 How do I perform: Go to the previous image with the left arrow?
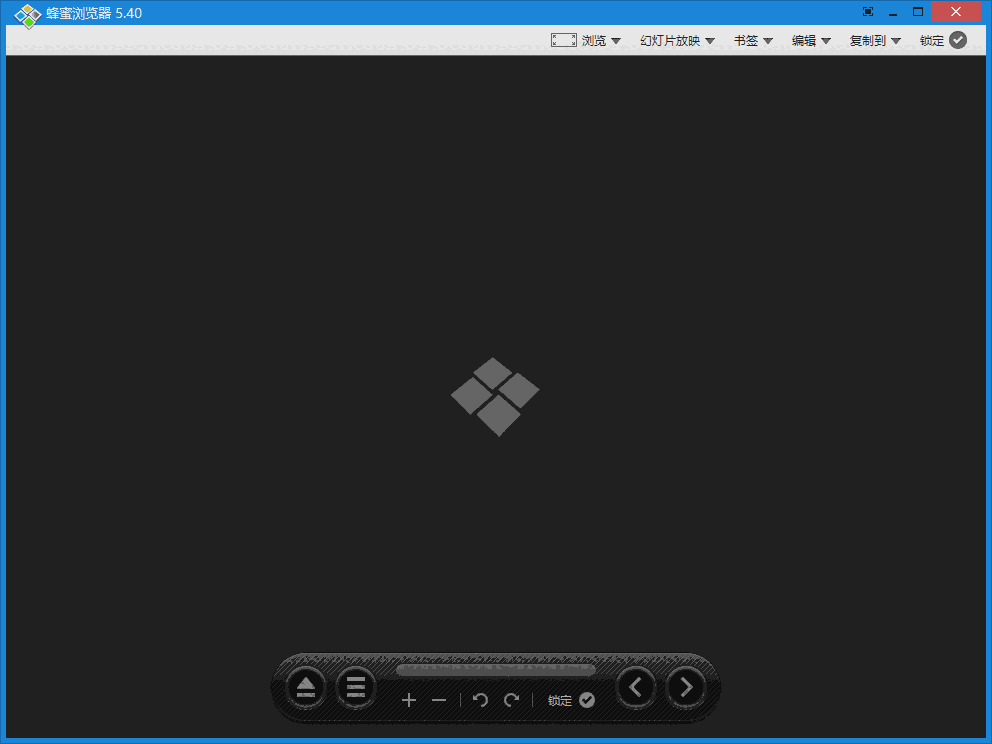[636, 687]
